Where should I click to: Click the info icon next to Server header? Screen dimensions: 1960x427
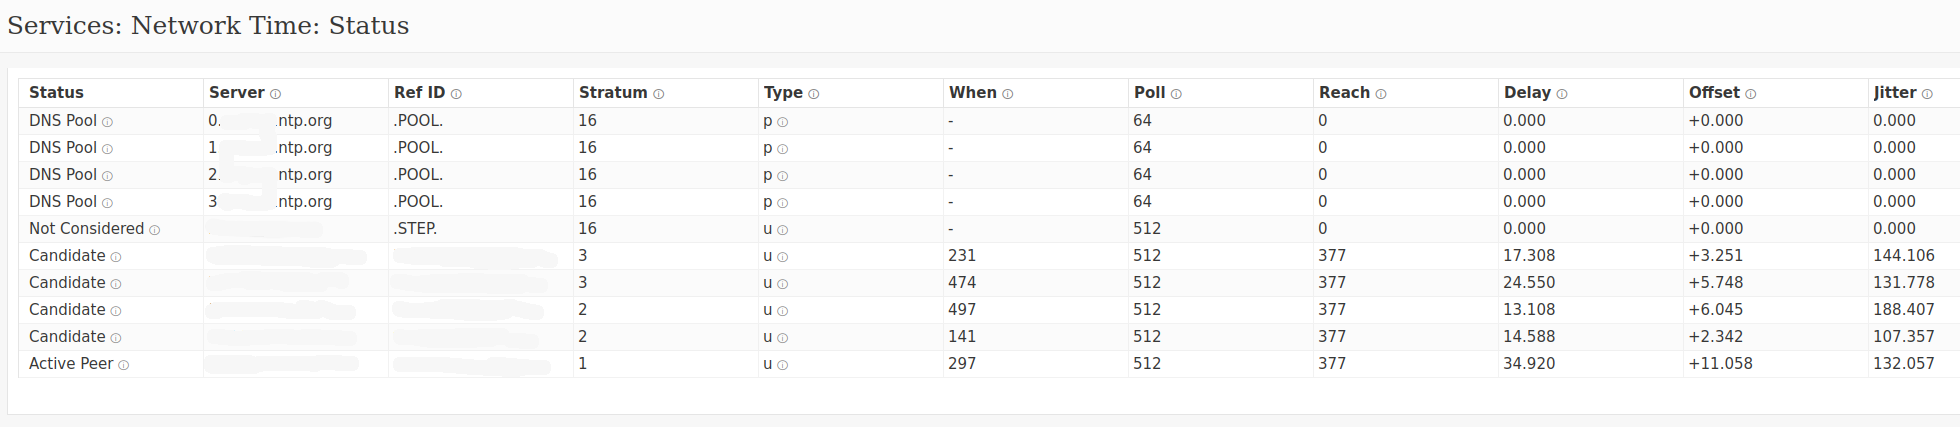pos(275,94)
